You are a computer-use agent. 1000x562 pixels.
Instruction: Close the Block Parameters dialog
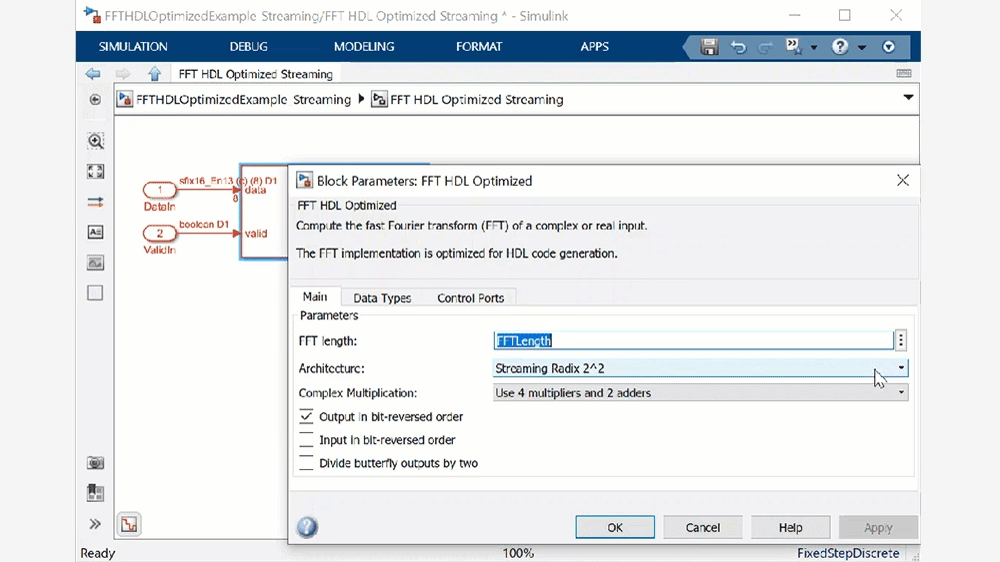coord(902,181)
